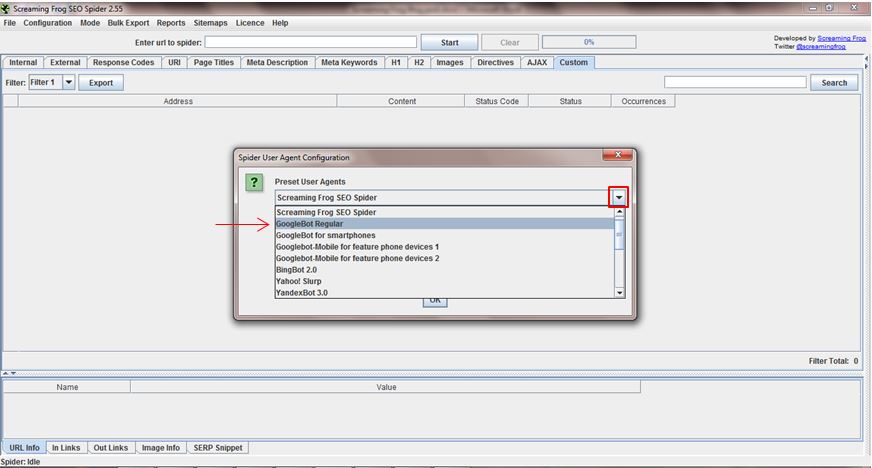Switch to the H1 tab
Screen dimensions: 872x468
pos(396,62)
